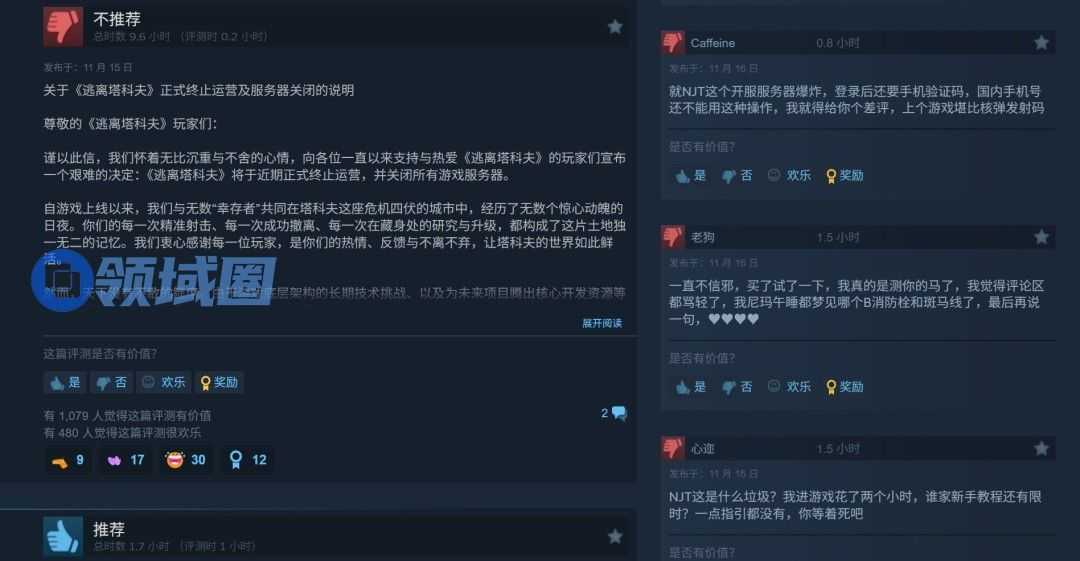
Task: Click the star icon on the 不推荐 review header
Action: coord(614,27)
